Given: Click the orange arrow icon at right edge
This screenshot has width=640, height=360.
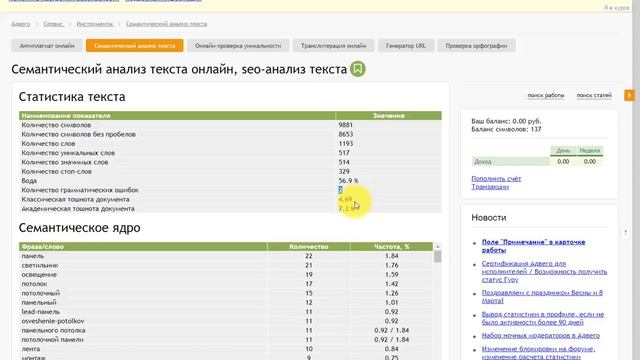Looking at the screenshot, I should (x=629, y=95).
